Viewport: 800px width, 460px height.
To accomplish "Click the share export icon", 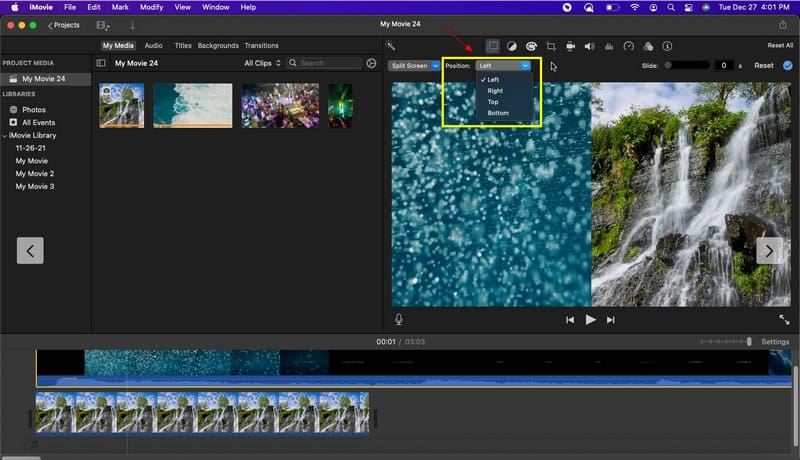I will click(x=783, y=24).
